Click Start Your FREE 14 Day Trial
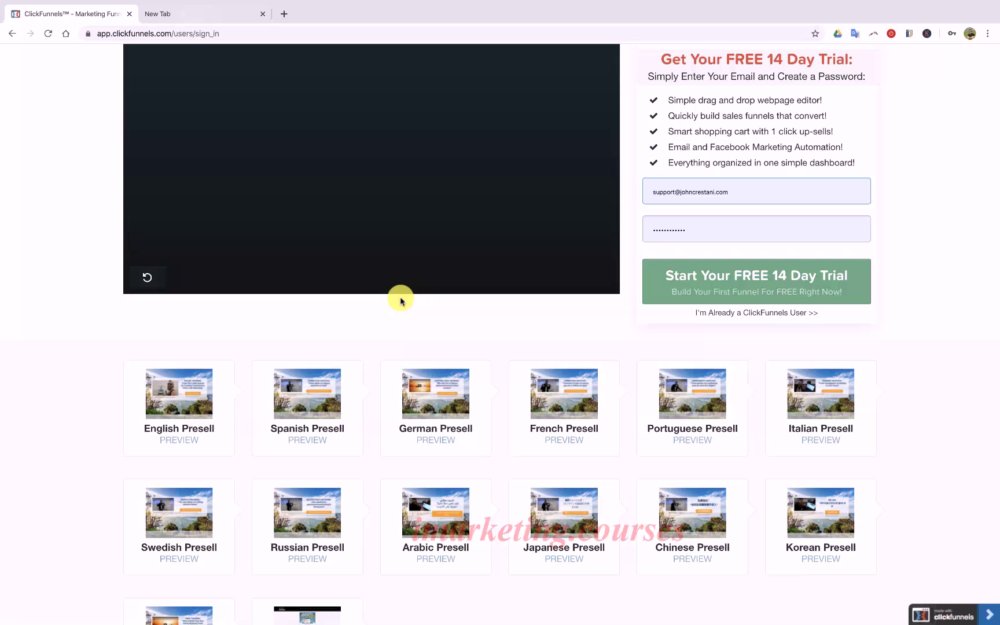The width and height of the screenshot is (1000, 625). coord(756,281)
